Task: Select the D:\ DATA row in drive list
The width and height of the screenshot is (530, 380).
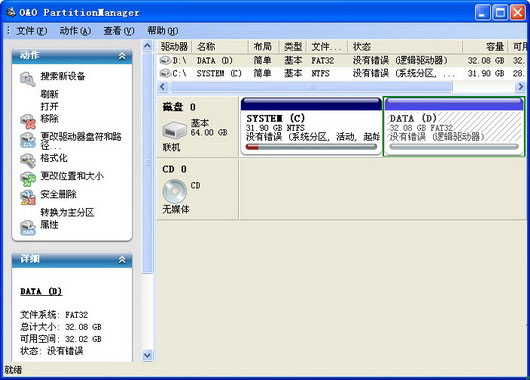Action: pyautogui.click(x=342, y=61)
